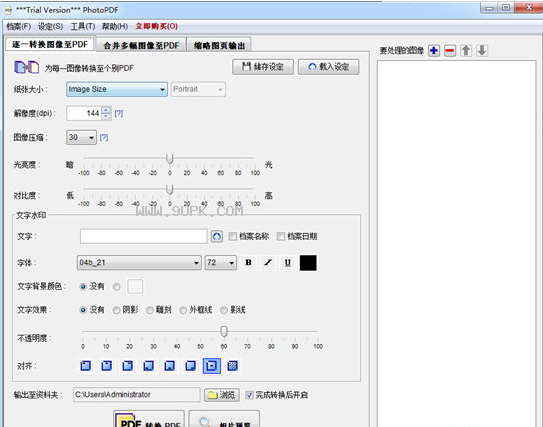Align watermark to top-center
This screenshot has width=543, height=427.
107,366
